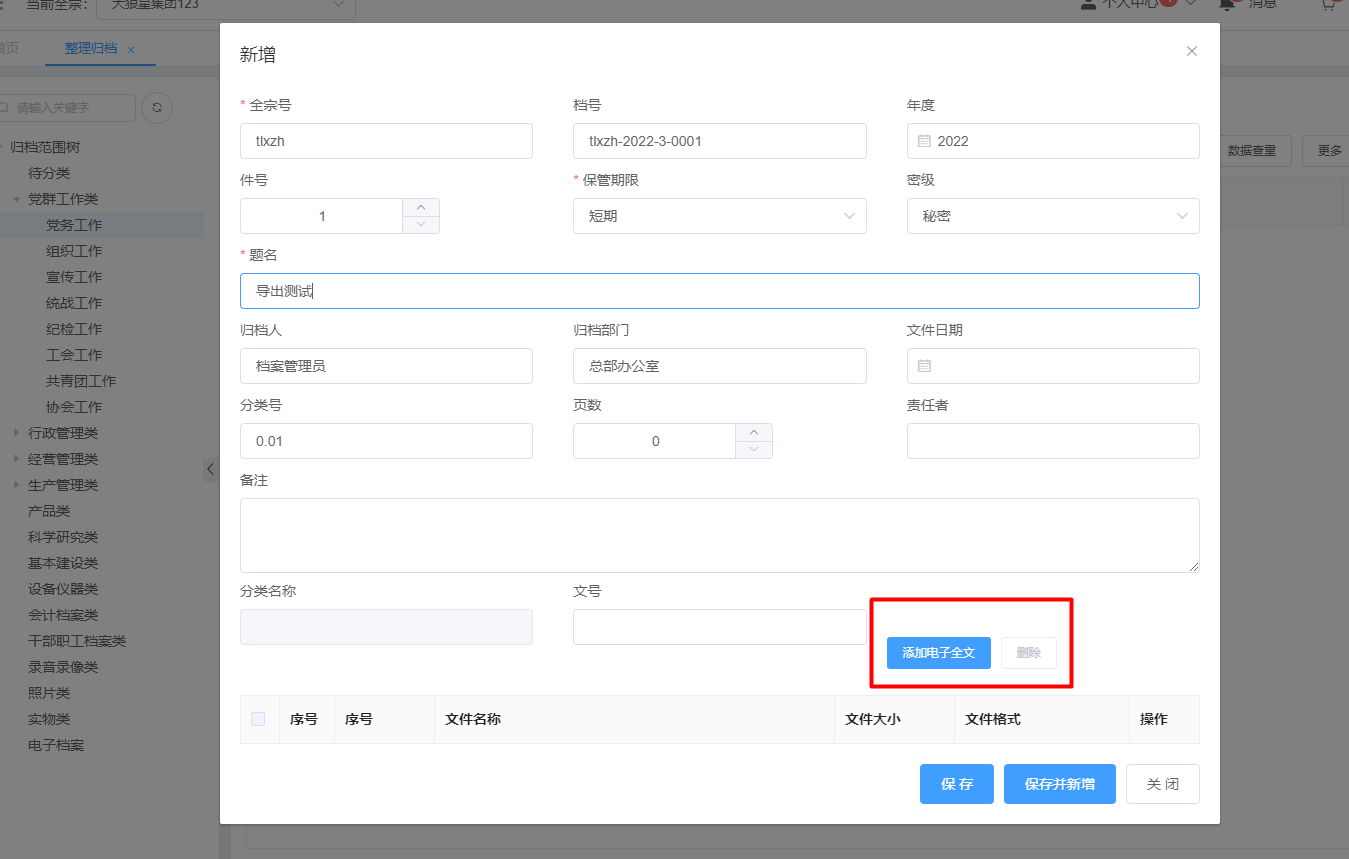Select 纪检工作 in the tree
1349x859 pixels.
click(x=74, y=329)
